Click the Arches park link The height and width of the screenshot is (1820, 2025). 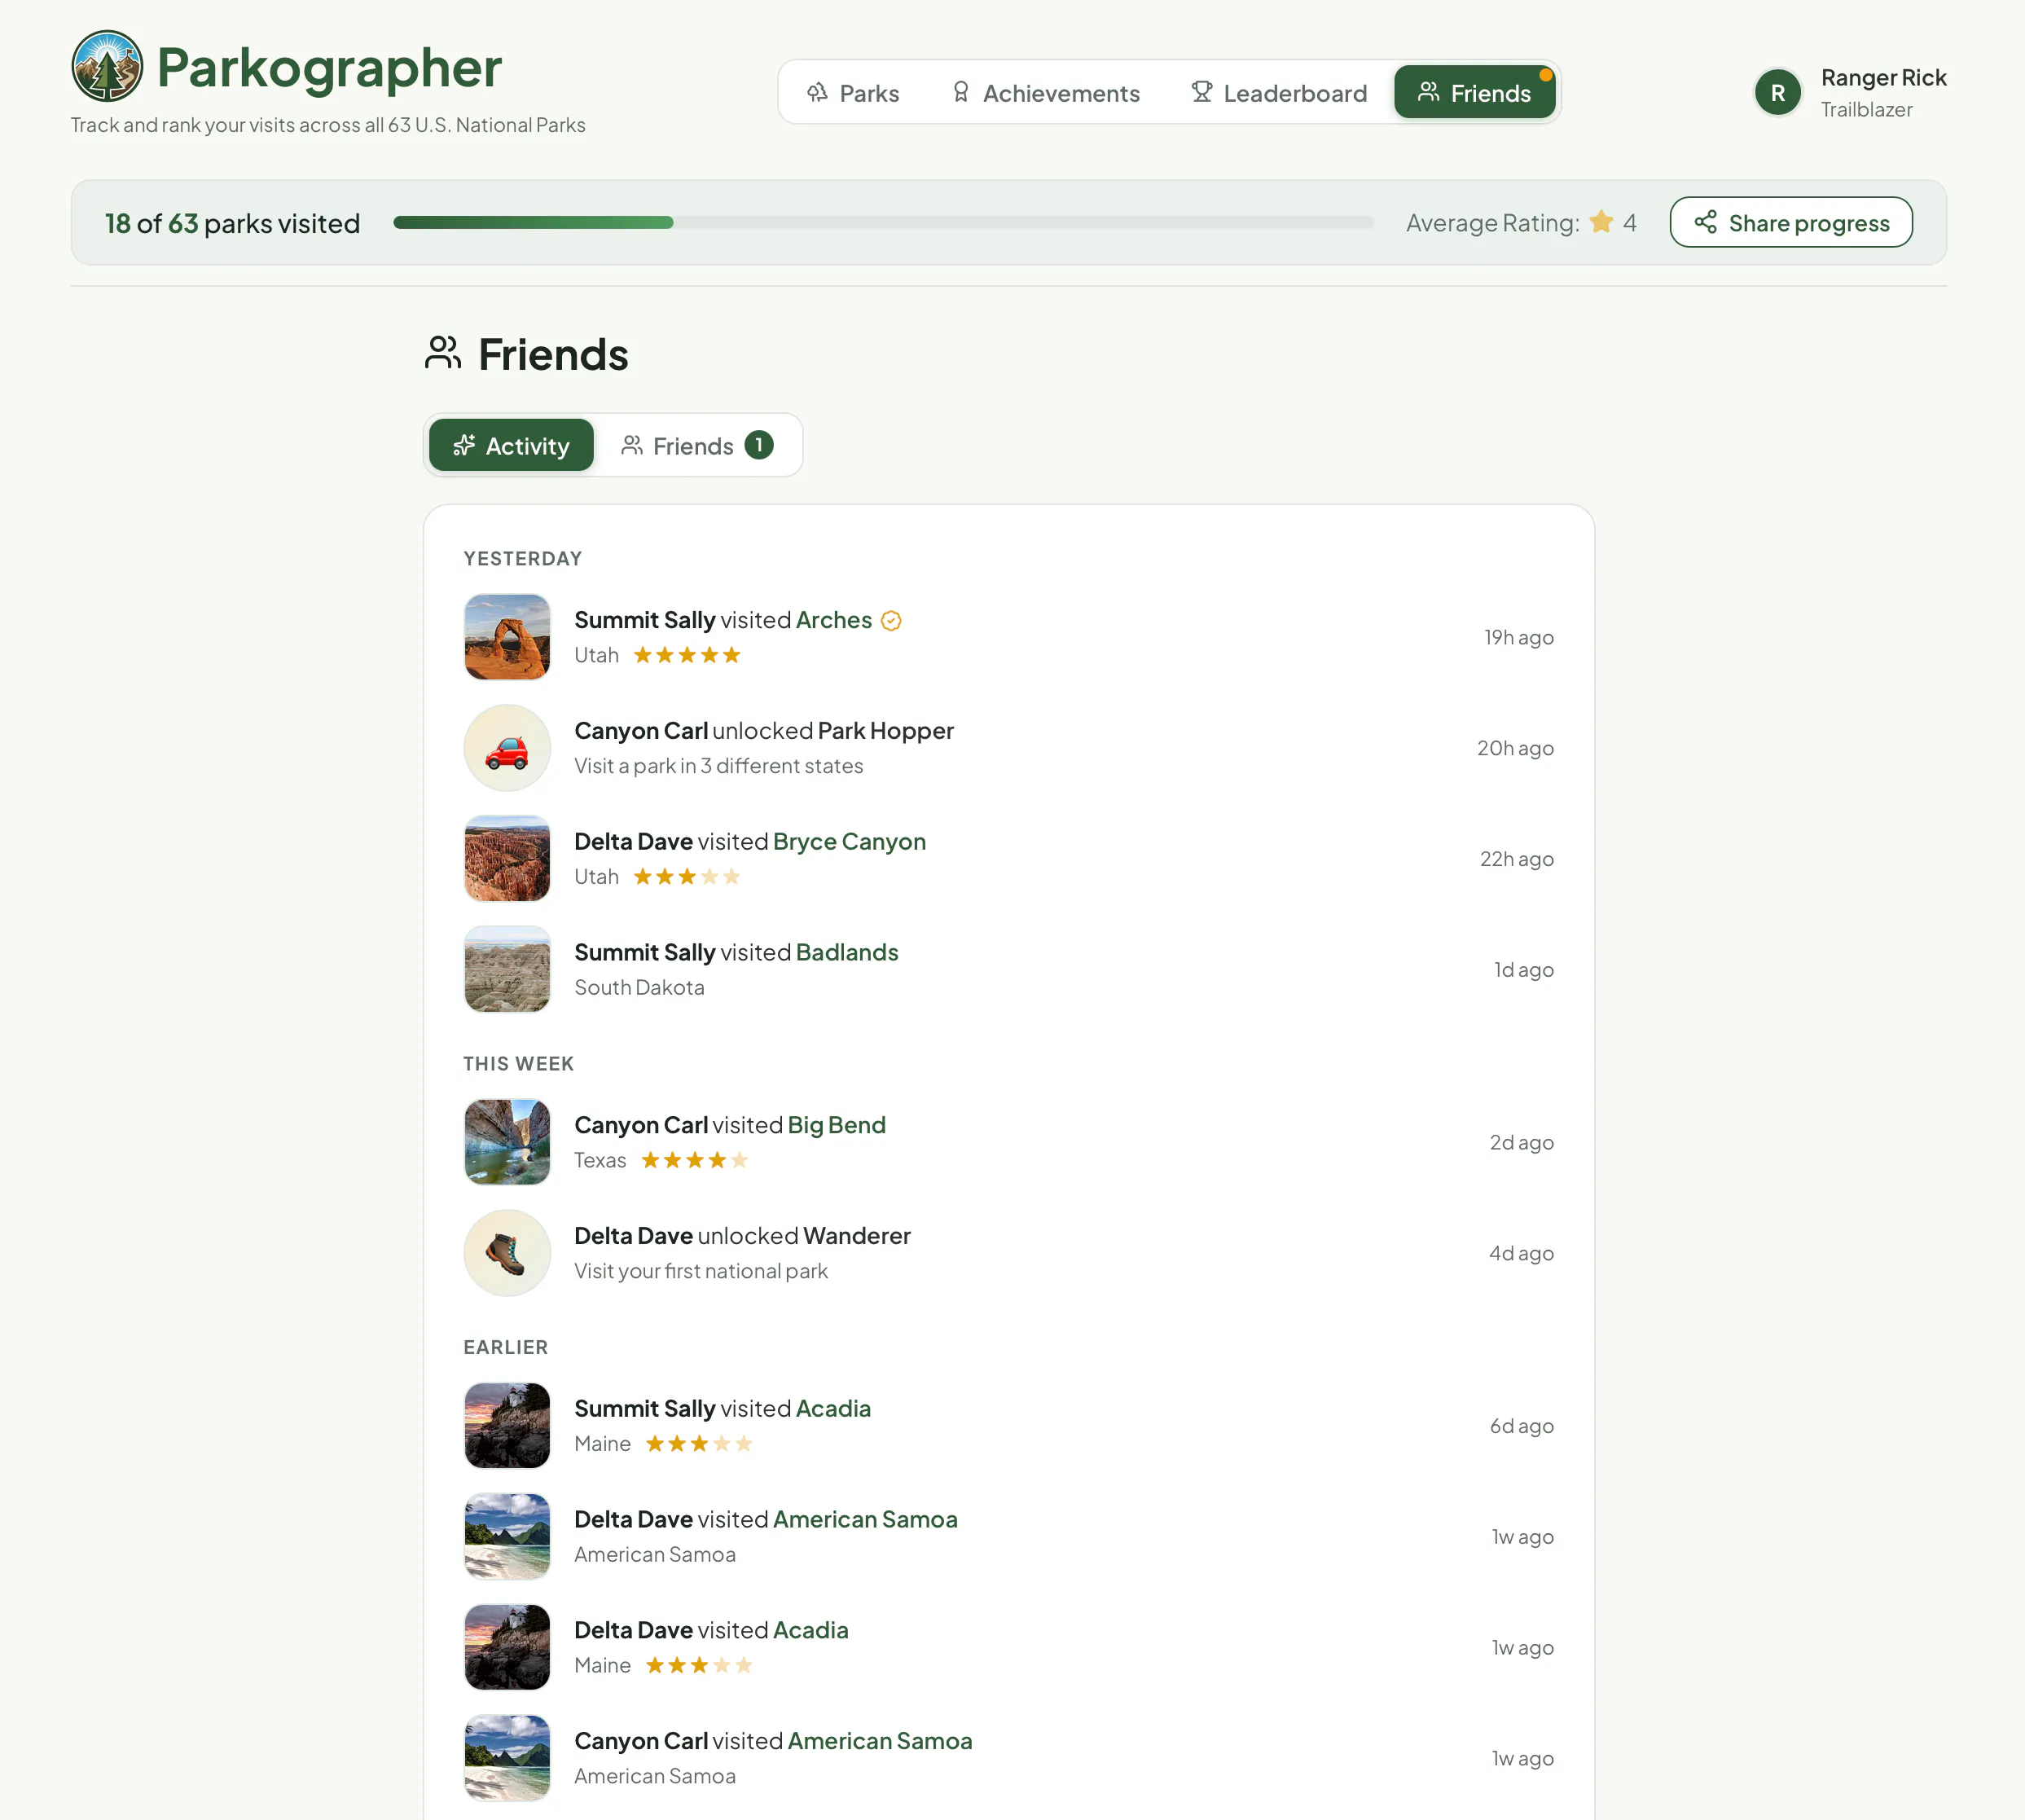pyautogui.click(x=834, y=620)
